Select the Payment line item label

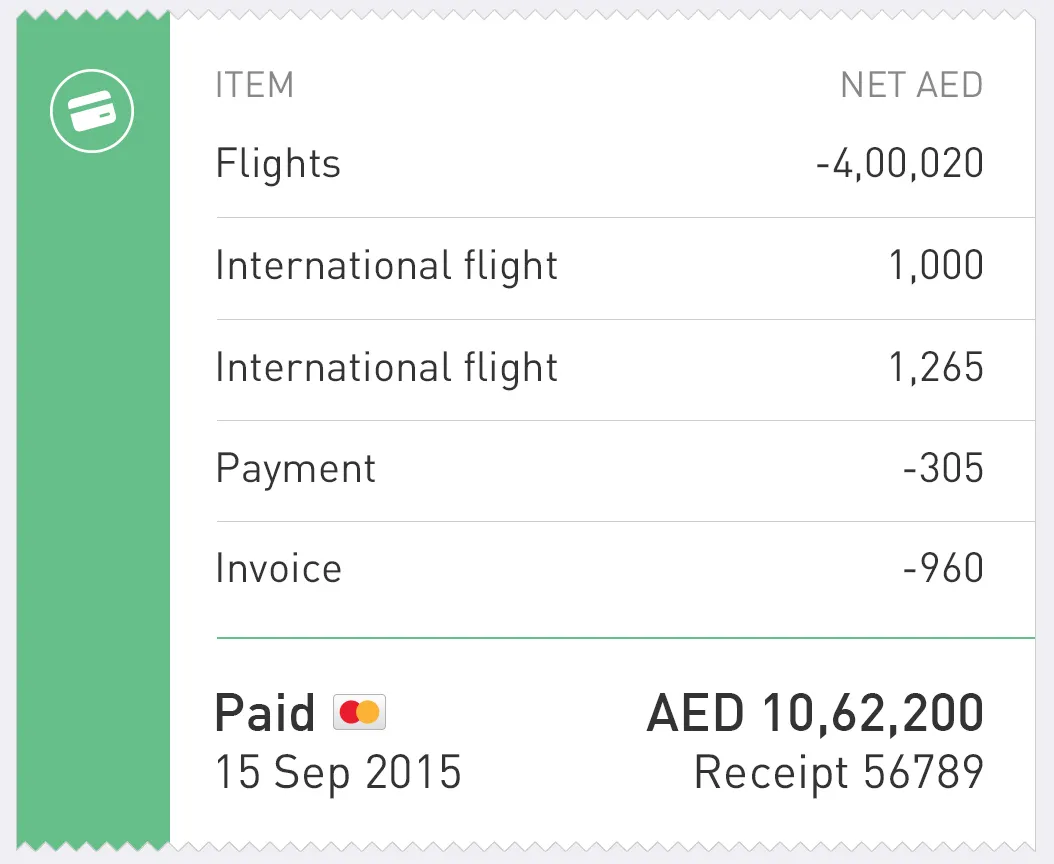296,469
